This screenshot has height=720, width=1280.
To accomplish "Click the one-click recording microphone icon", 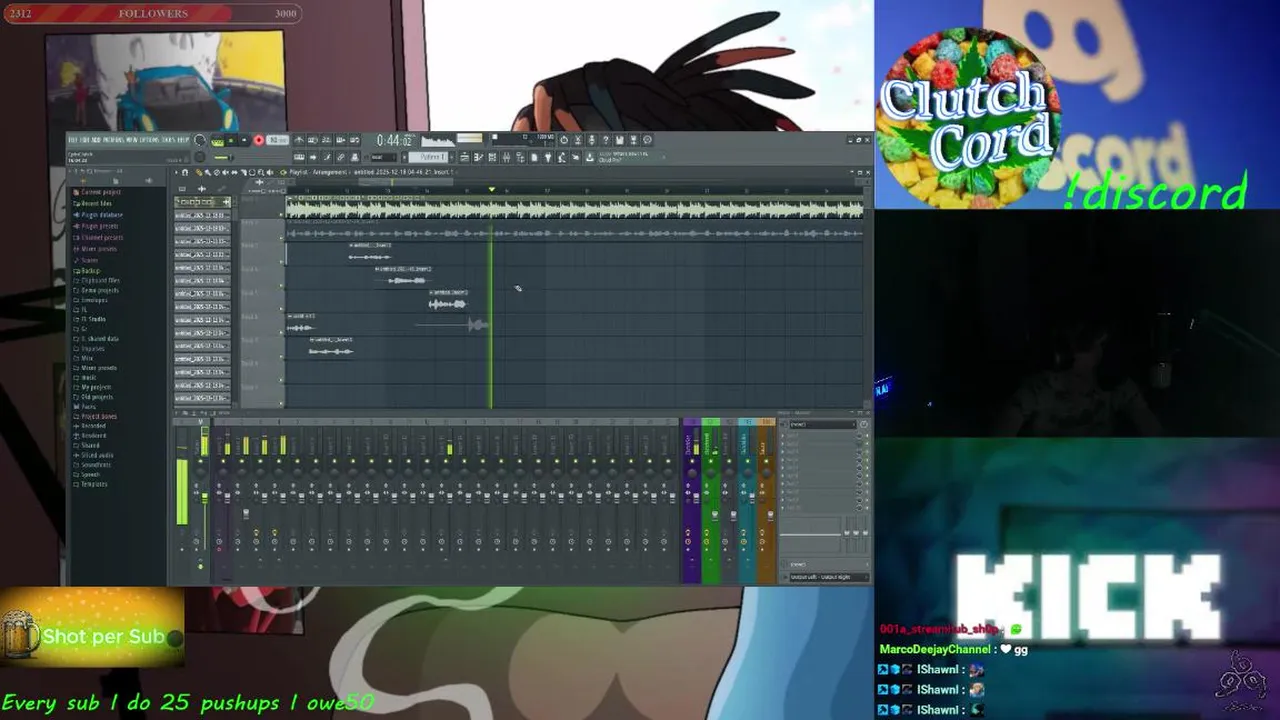I will point(592,140).
